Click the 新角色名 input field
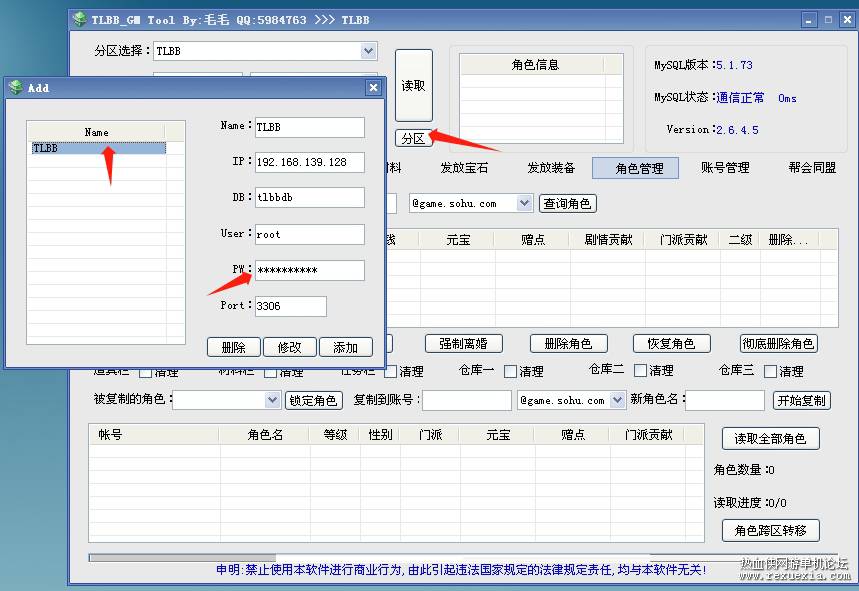859x591 pixels. 725,400
